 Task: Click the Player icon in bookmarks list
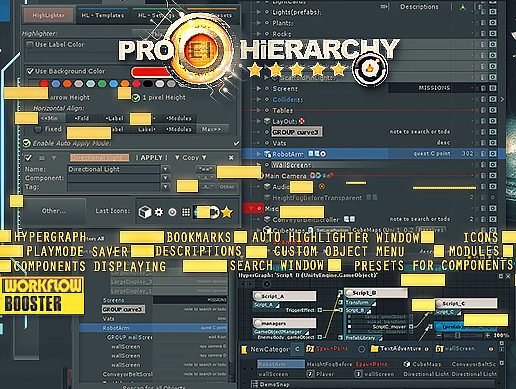(x=310, y=374)
